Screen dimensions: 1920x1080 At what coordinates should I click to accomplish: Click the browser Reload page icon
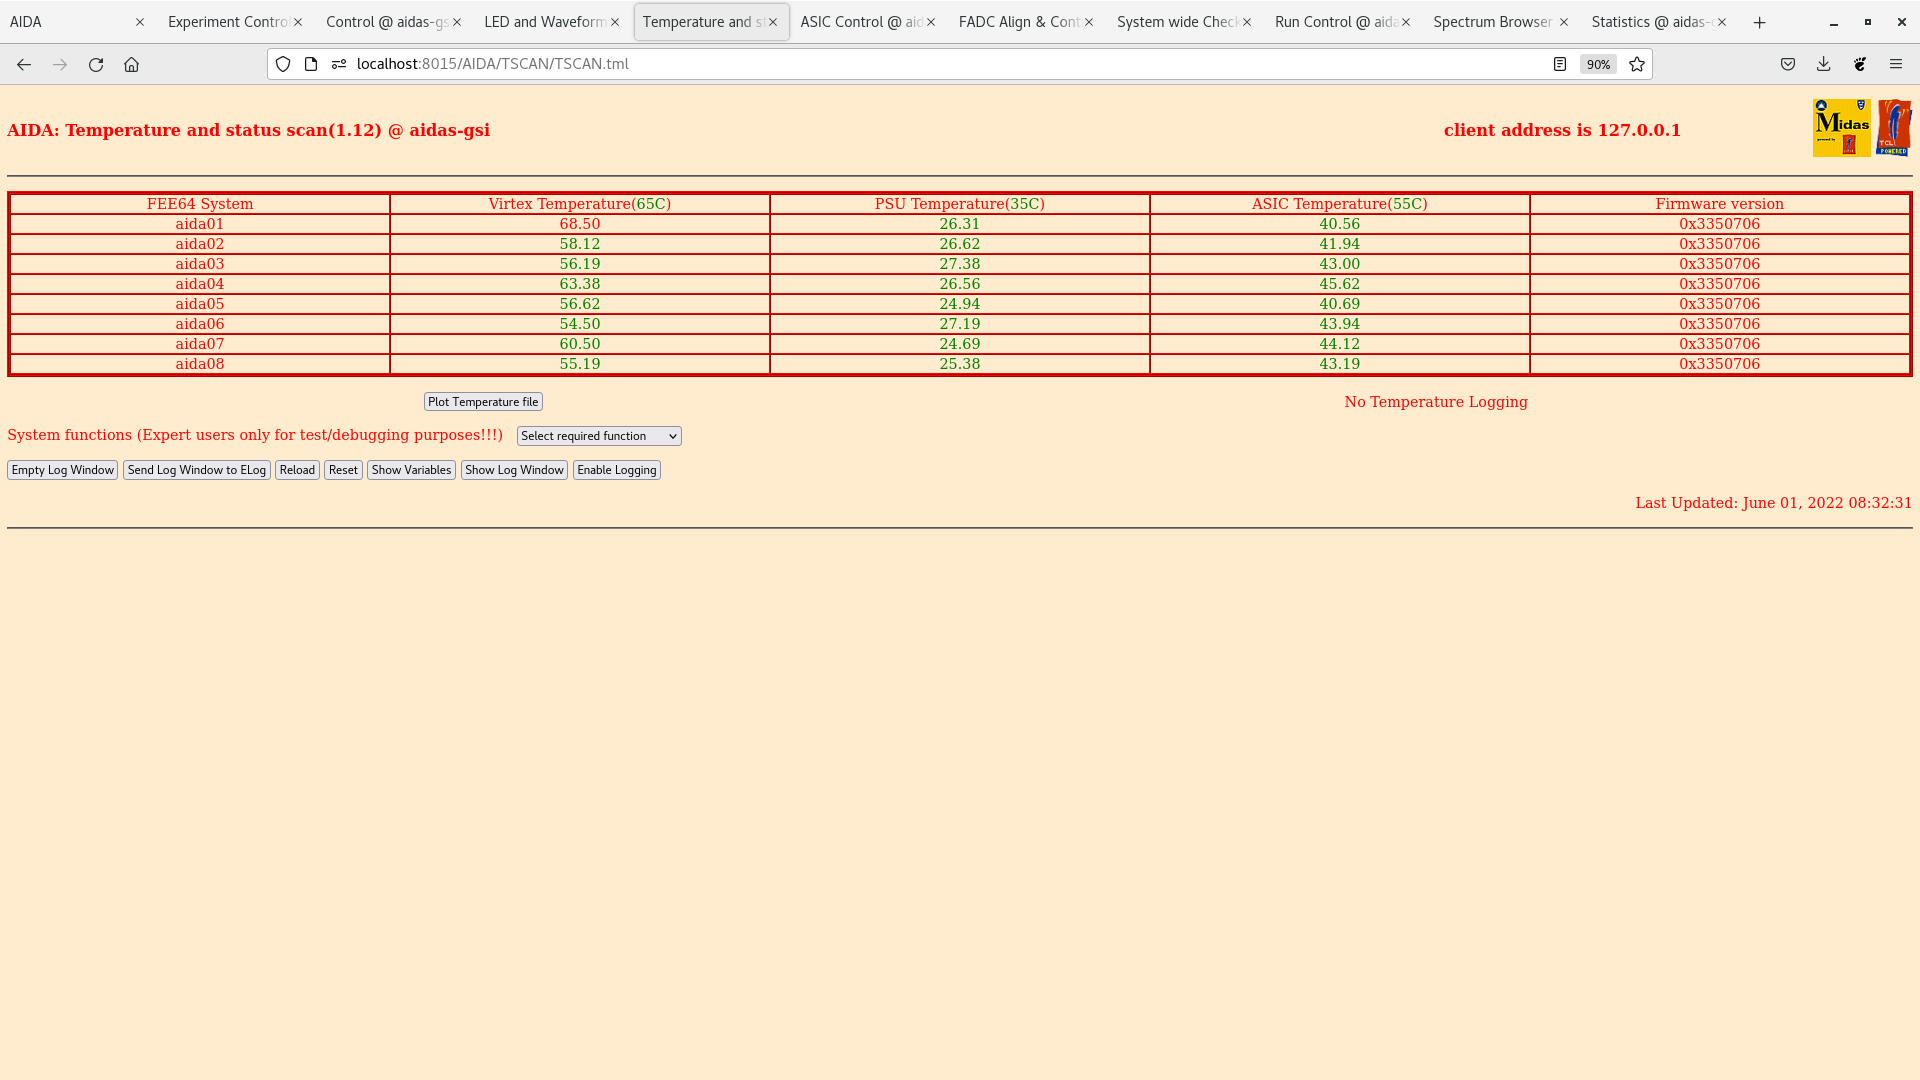96,64
